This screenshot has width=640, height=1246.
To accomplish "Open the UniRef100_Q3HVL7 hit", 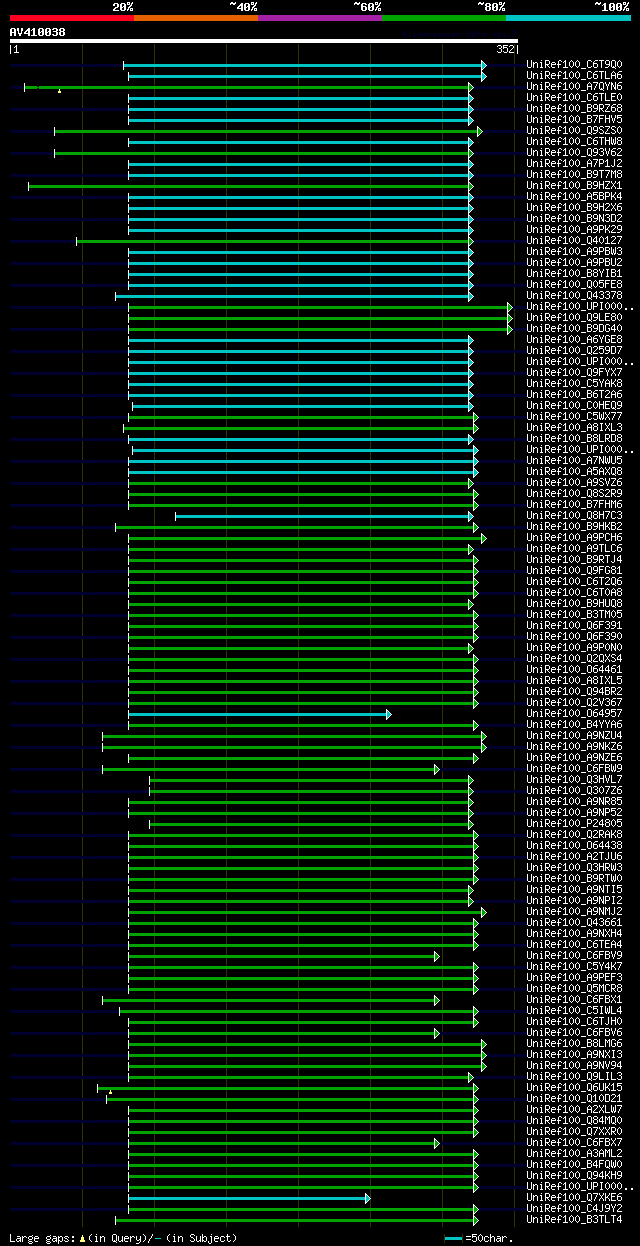I will pyautogui.click(x=574, y=780).
